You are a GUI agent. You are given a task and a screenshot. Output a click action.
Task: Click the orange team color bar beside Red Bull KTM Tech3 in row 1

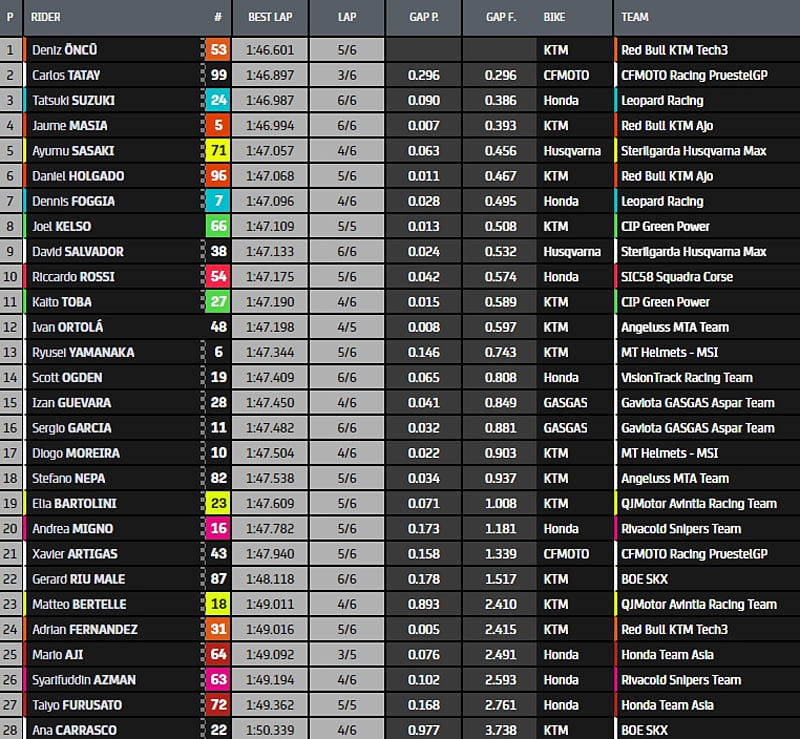[x=616, y=50]
